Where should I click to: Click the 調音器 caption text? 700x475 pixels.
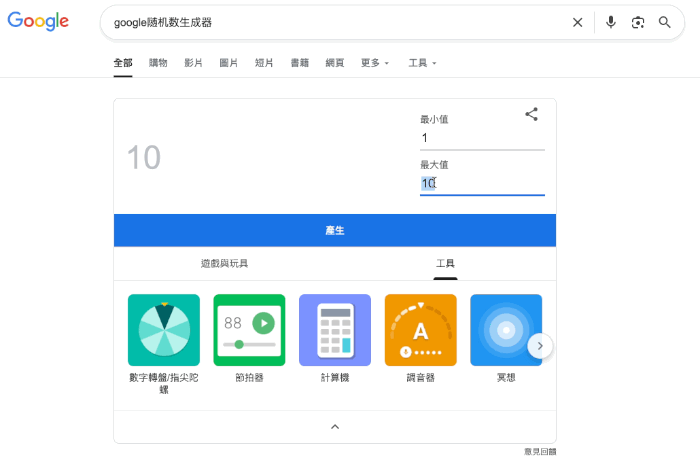click(421, 378)
